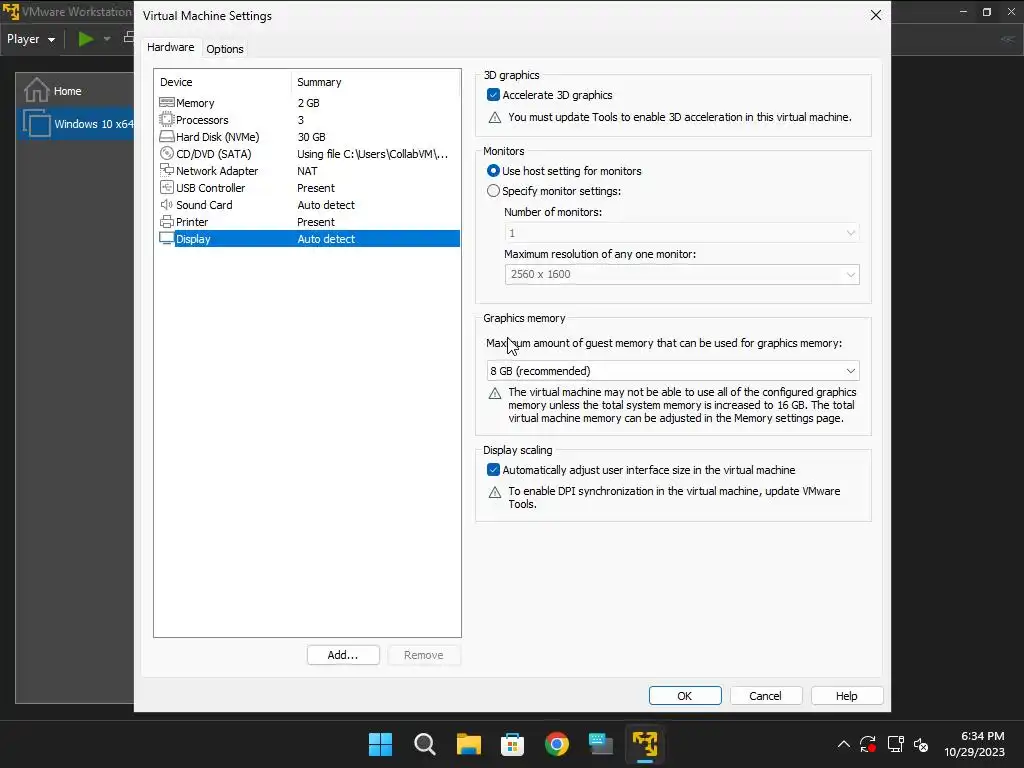Image resolution: width=1024 pixels, height=768 pixels.
Task: Switch to the Hardware tab
Action: [170, 47]
